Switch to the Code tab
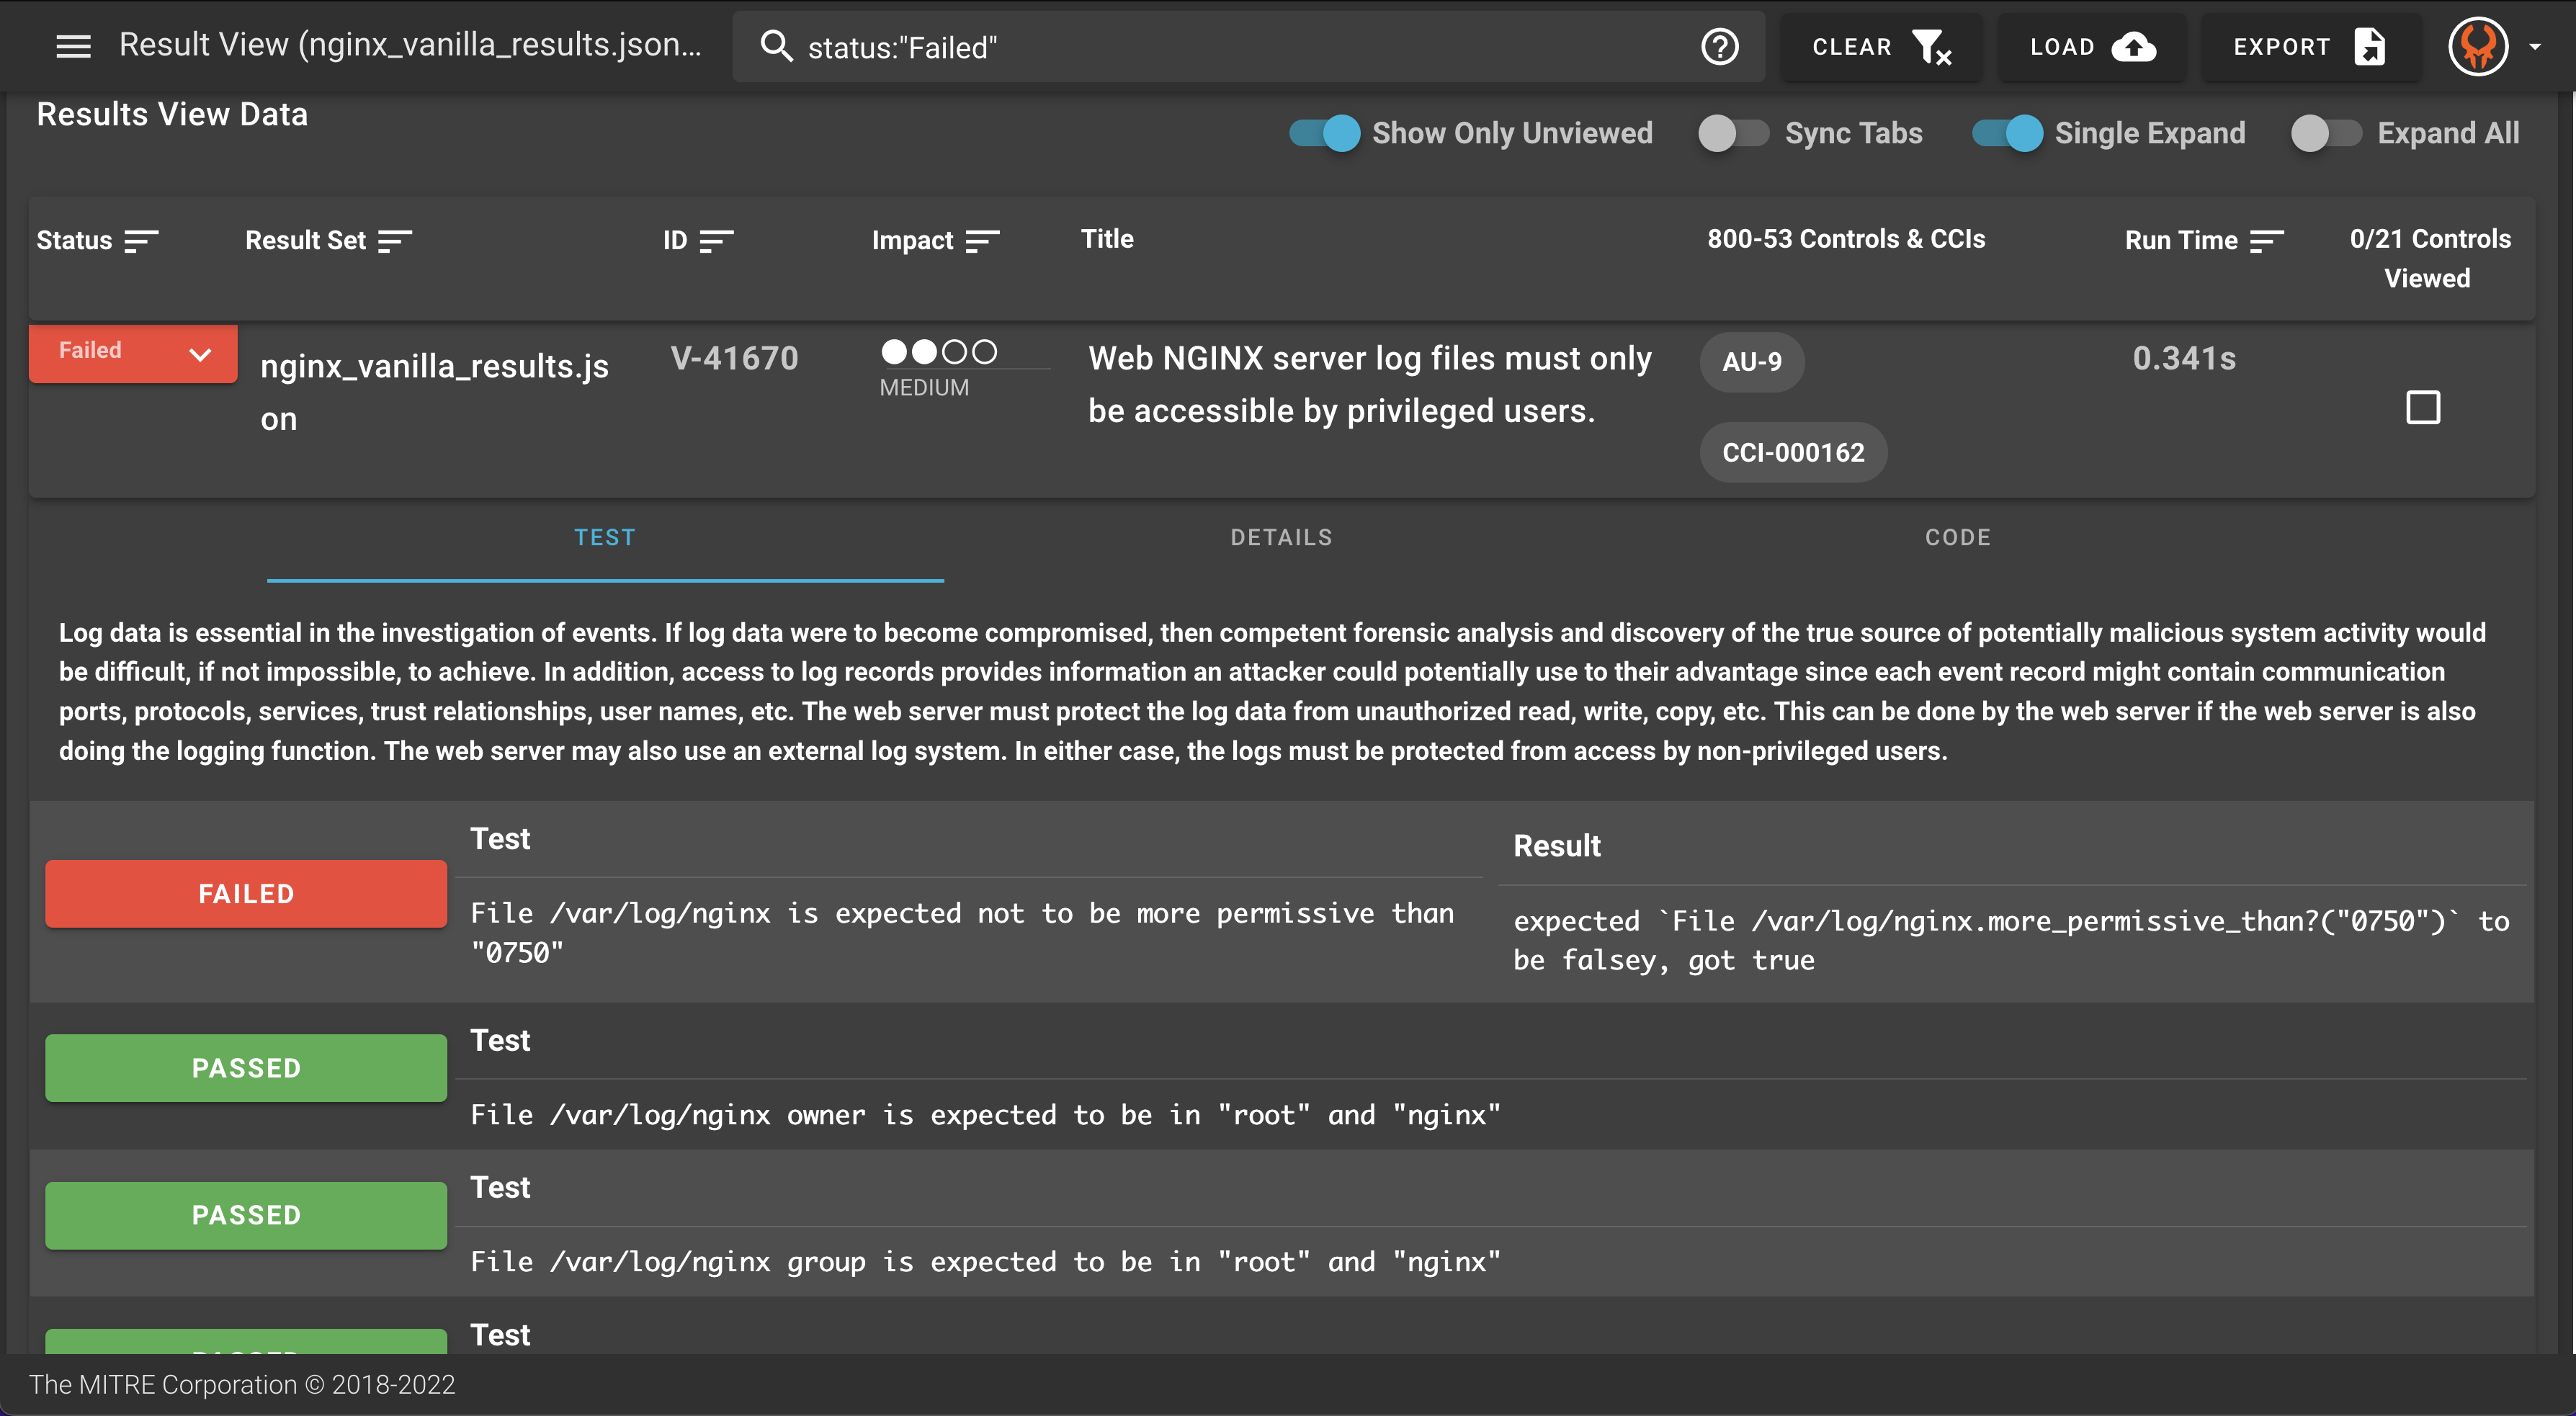This screenshot has height=1416, width=2576. [1957, 538]
